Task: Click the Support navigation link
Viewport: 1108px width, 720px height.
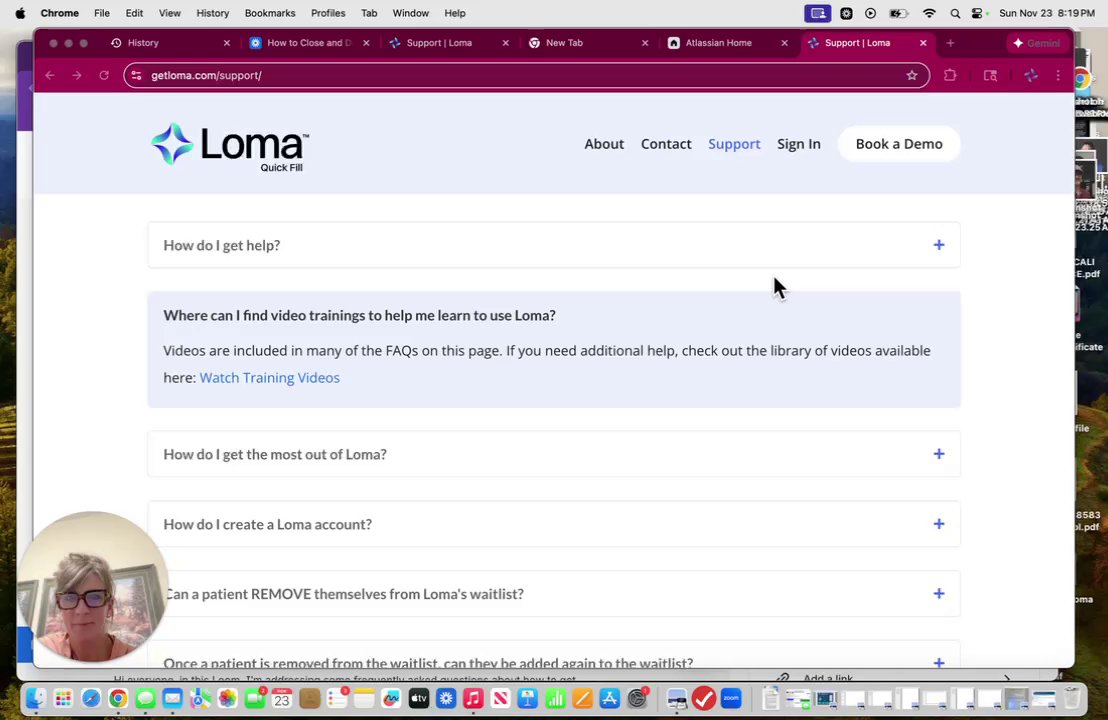Action: [x=734, y=144]
